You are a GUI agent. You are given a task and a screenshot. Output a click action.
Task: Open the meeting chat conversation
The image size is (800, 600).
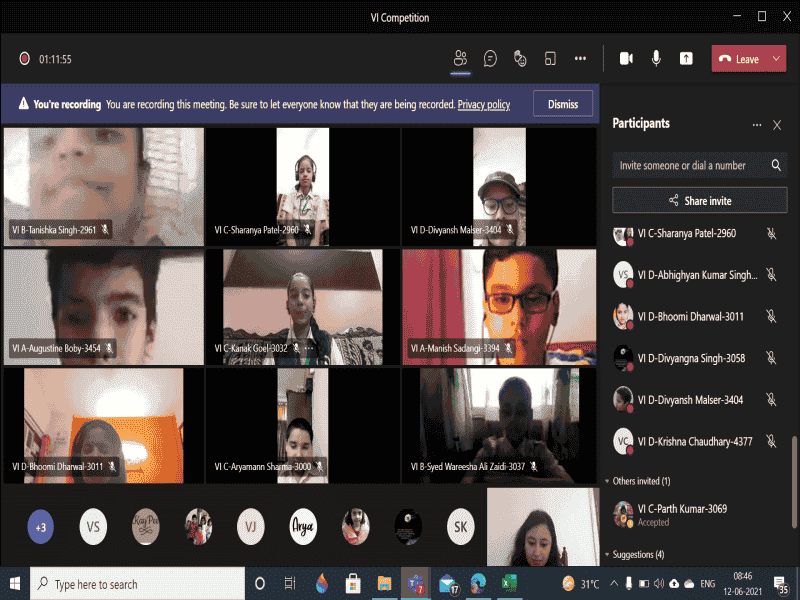tap(490, 59)
